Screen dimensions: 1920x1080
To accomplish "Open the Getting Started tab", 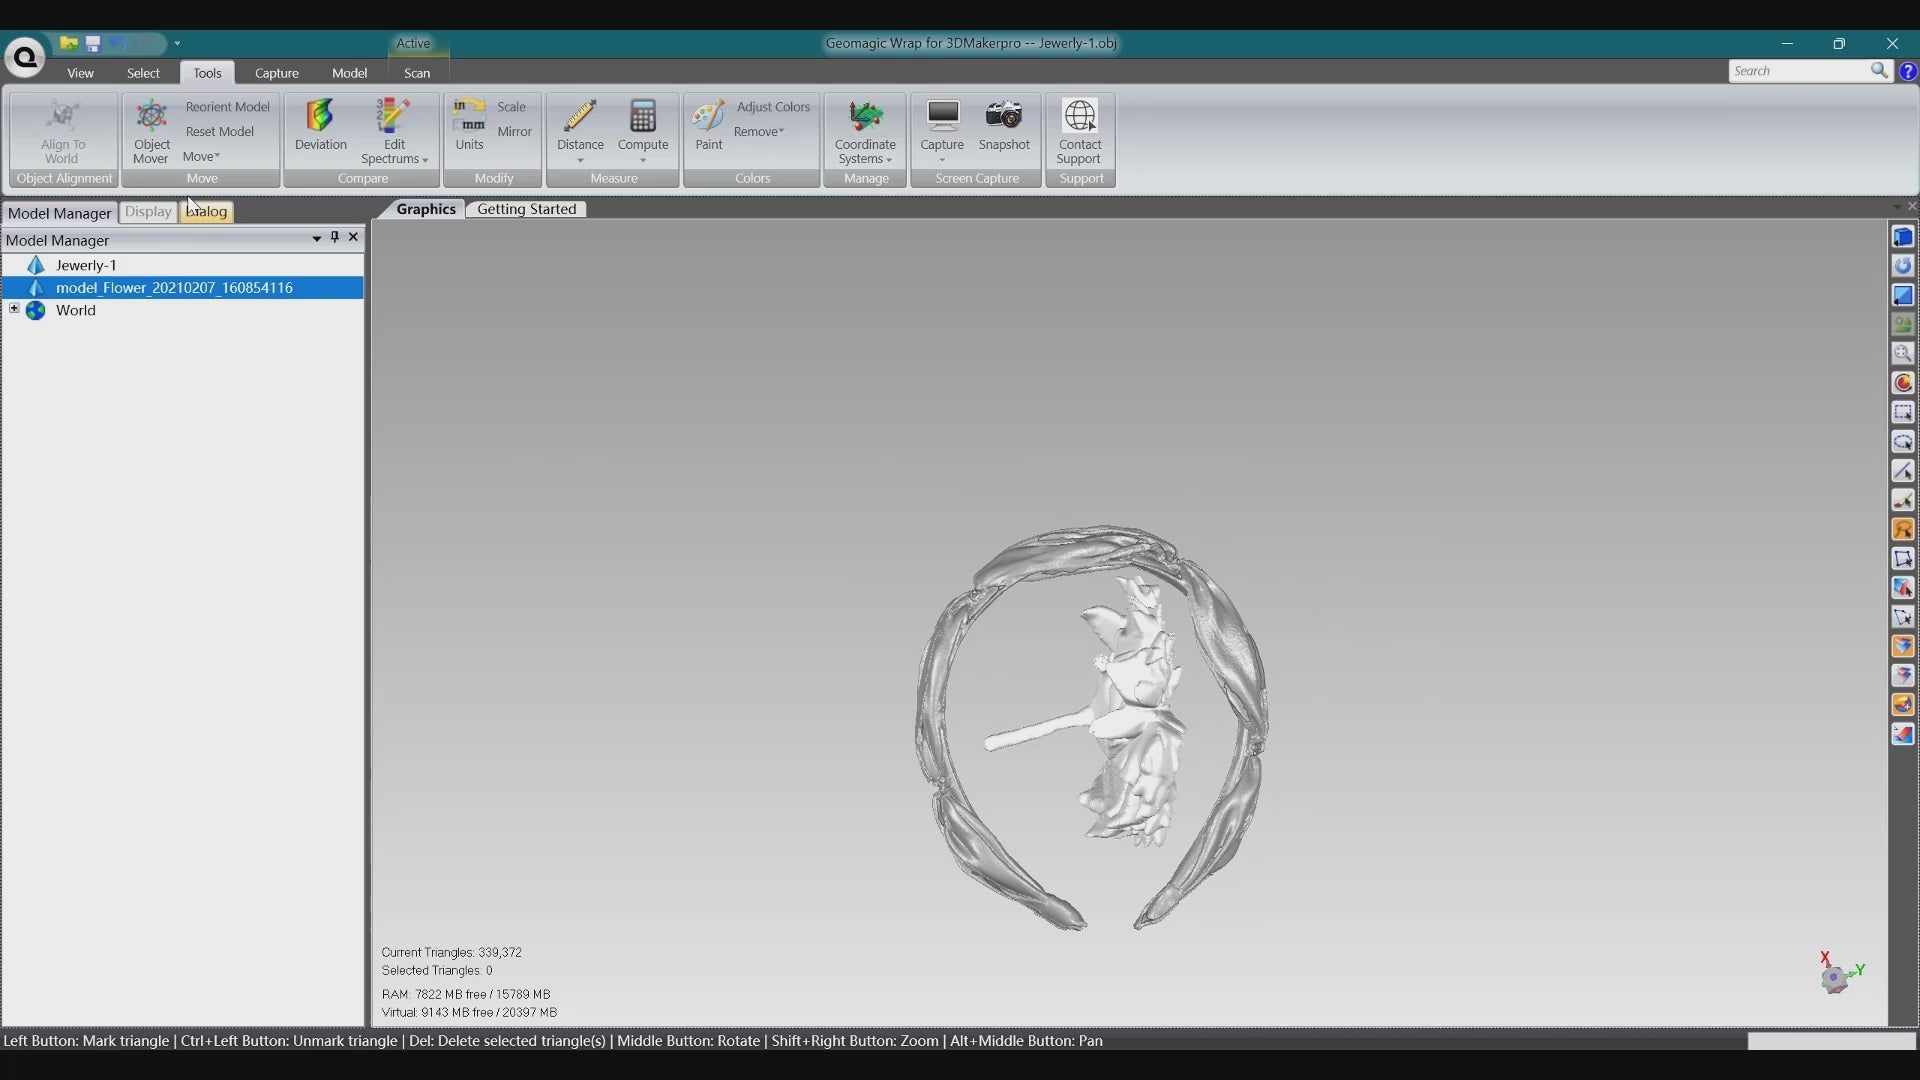I will click(x=526, y=209).
